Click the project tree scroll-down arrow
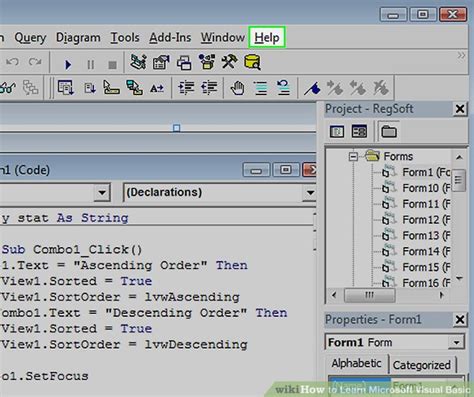 tap(459, 279)
